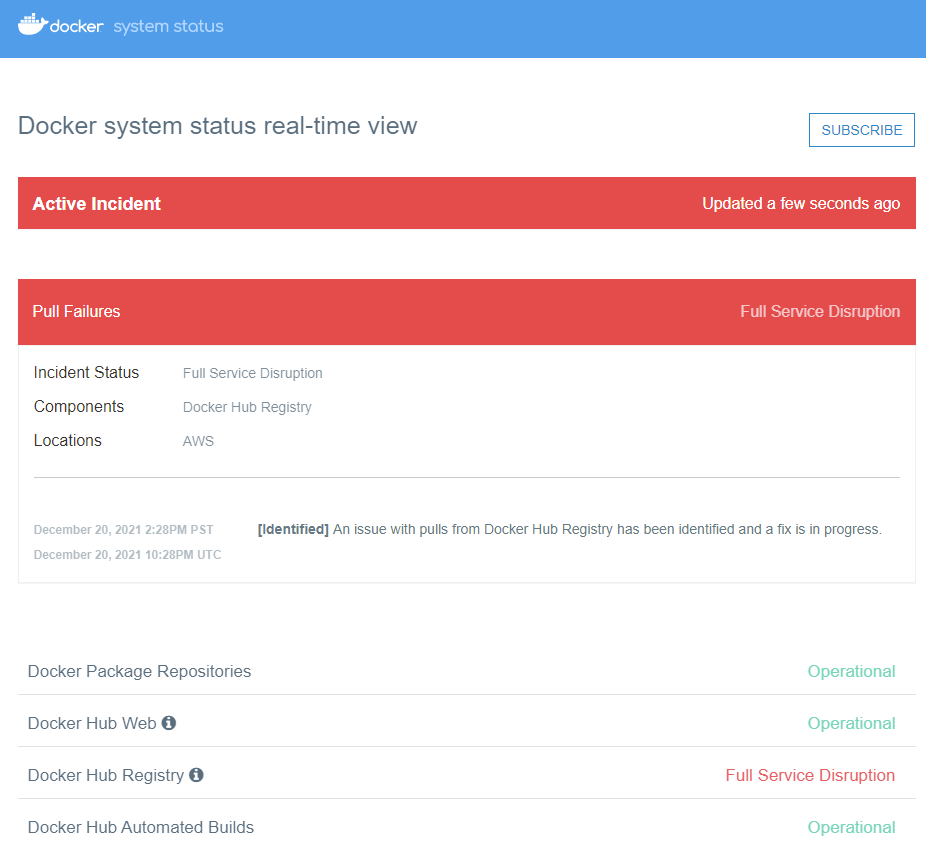Select the Docker Package Repositories row
Image resolution: width=926 pixels, height=850 pixels.
467,672
